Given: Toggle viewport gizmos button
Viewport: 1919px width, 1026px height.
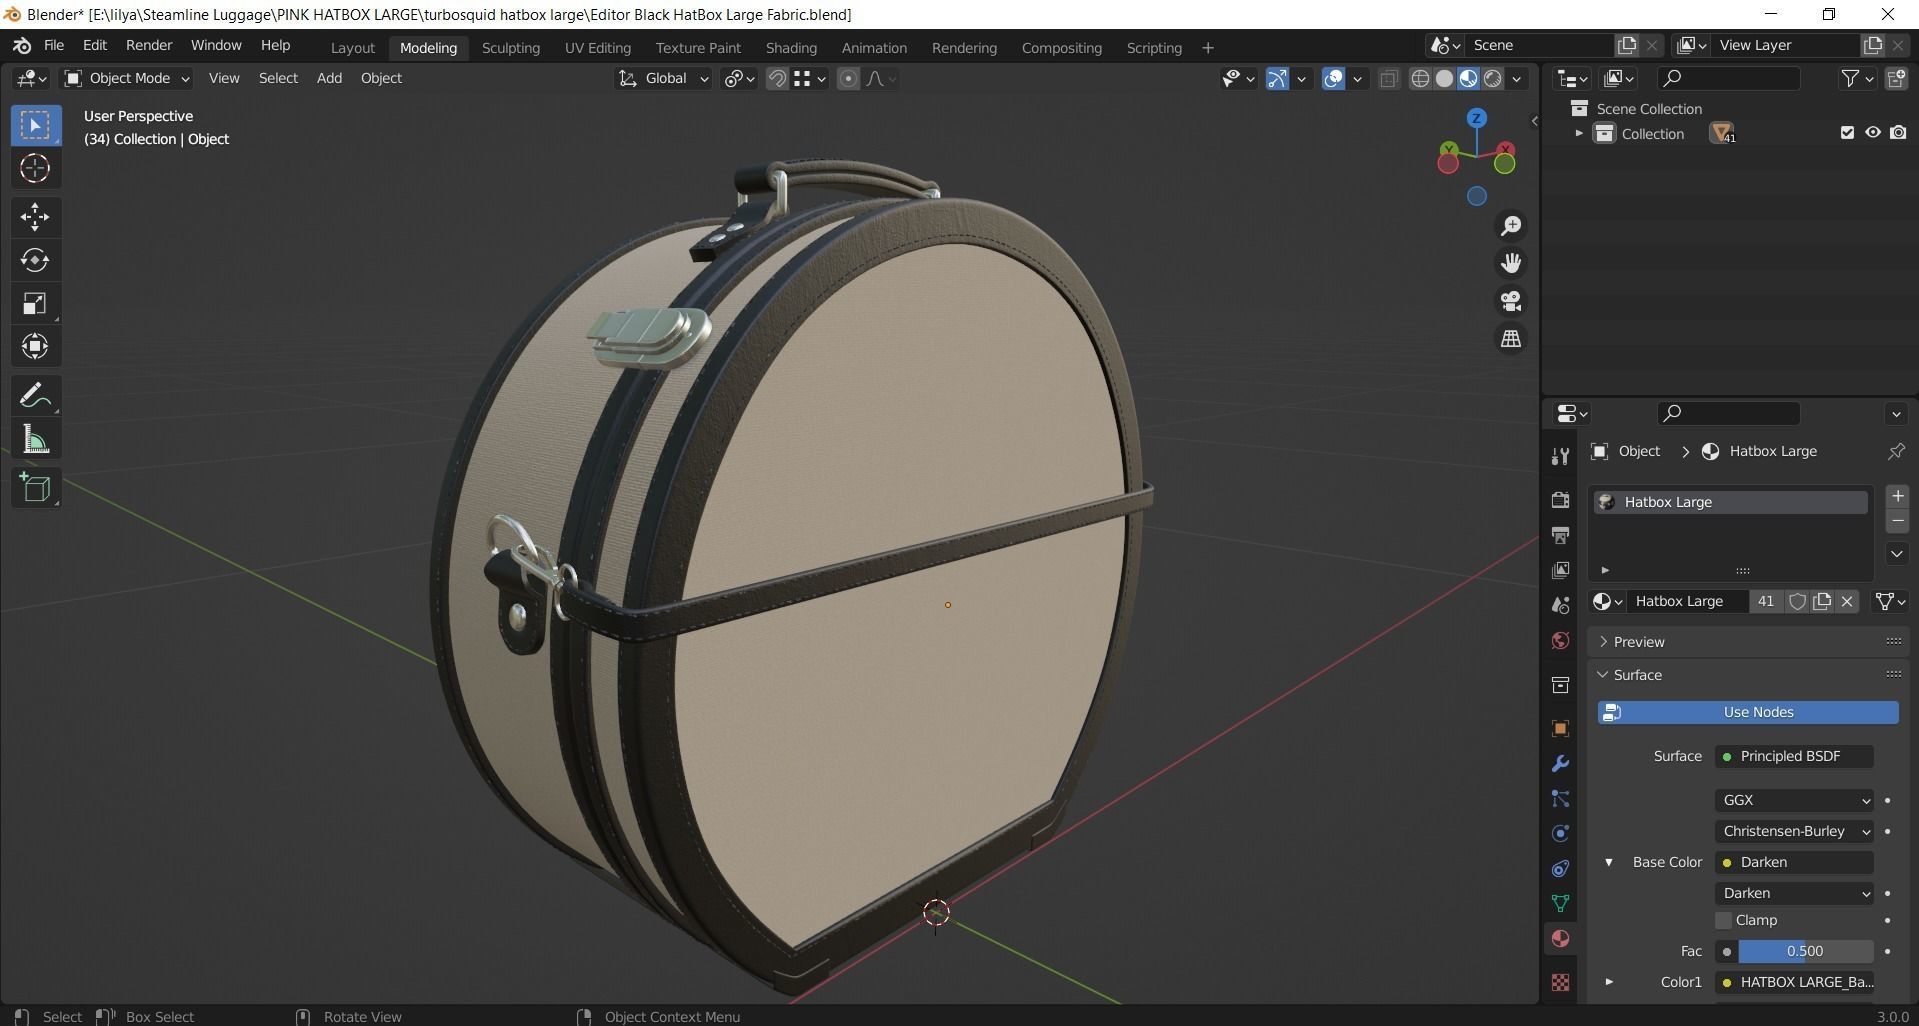Looking at the screenshot, I should pyautogui.click(x=1277, y=78).
